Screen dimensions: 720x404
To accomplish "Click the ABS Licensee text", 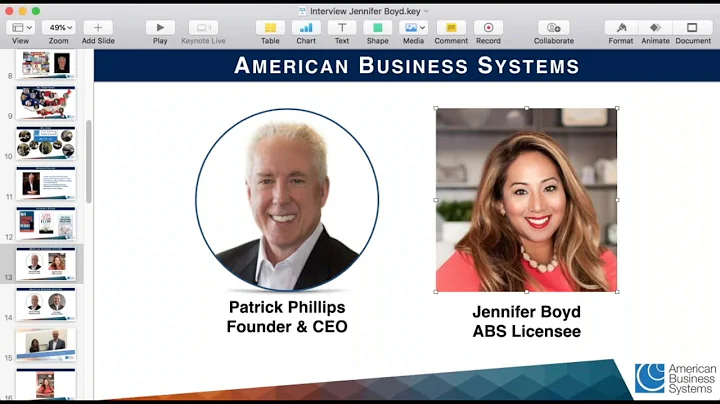I will coord(527,331).
